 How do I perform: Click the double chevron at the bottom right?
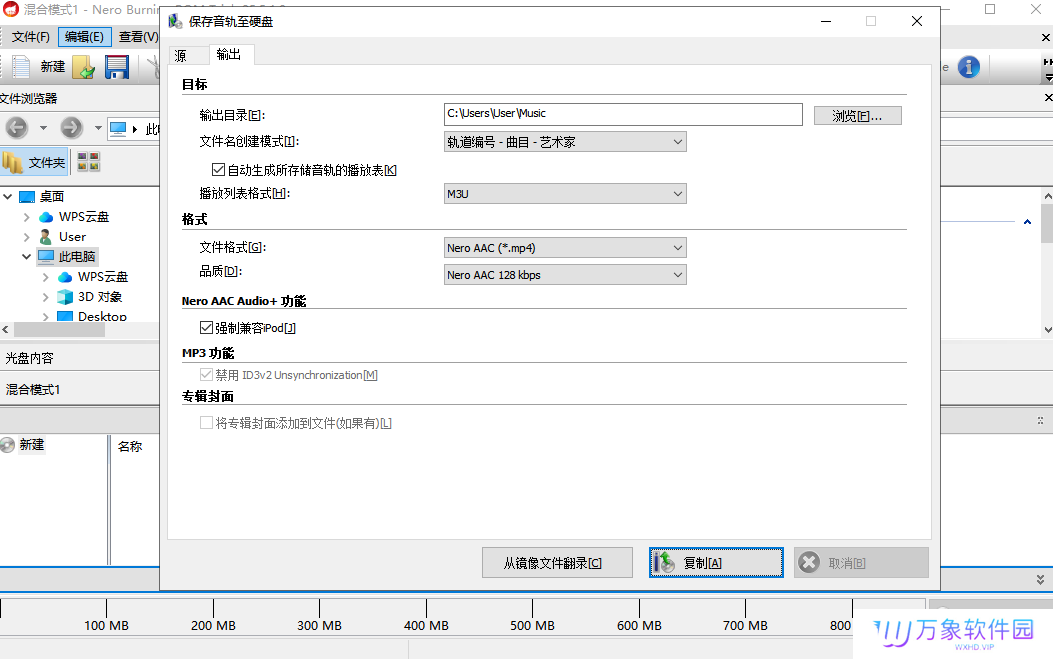(x=1040, y=580)
